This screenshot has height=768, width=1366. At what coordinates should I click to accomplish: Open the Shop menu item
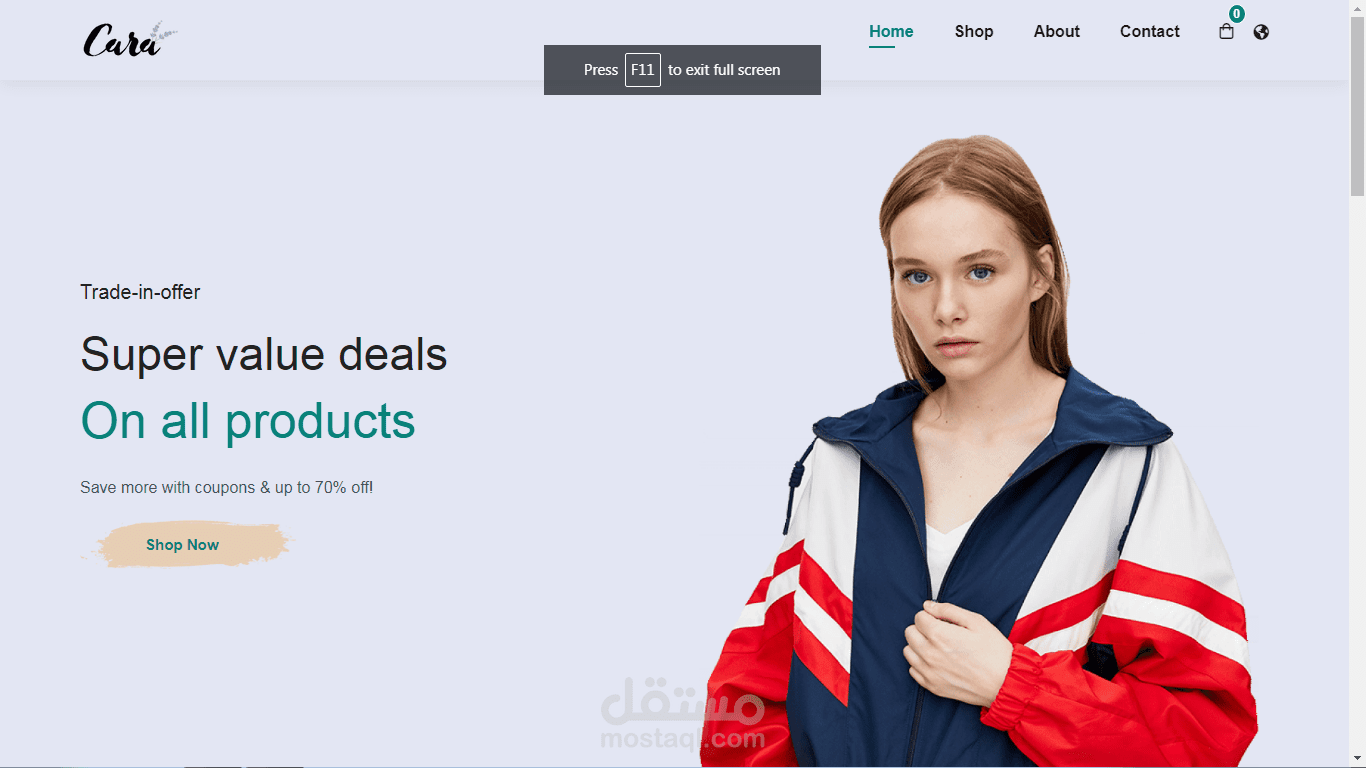[974, 32]
